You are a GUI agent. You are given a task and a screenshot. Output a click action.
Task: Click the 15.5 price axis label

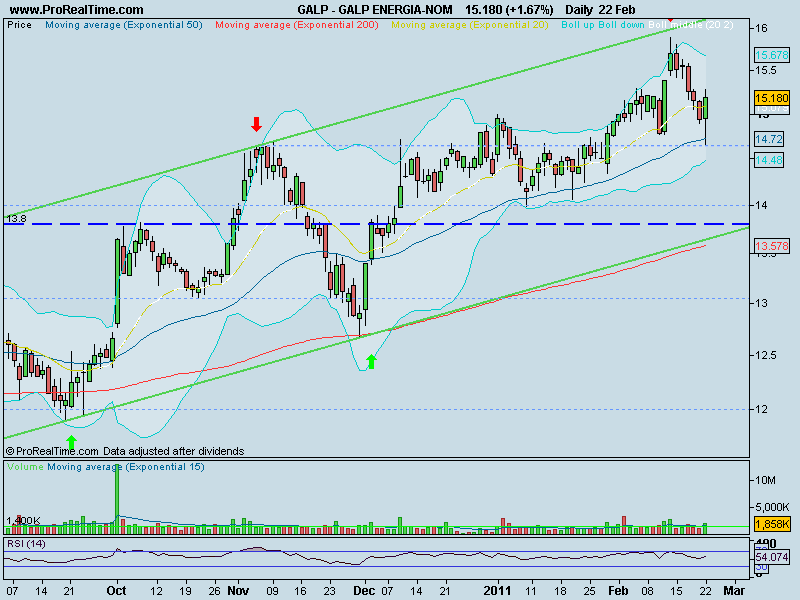(766, 70)
